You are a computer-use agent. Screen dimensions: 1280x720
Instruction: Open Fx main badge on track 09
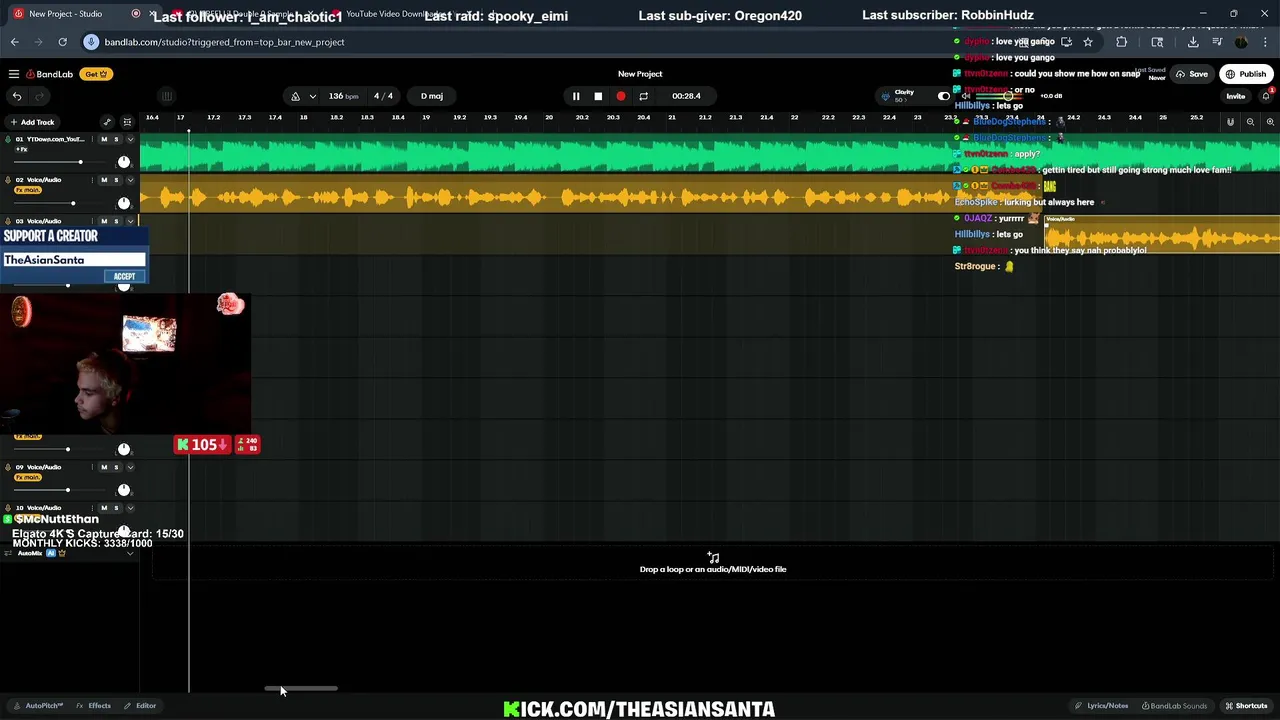(x=28, y=477)
